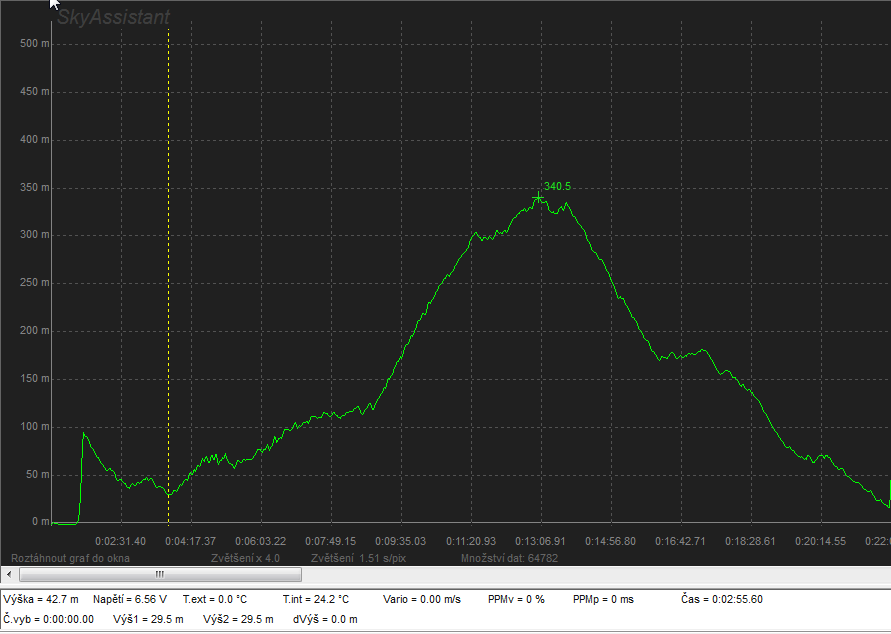Screen dimensions: 891x634
Task: Click the horizontal scrollbar thumb
Action: click(158, 575)
